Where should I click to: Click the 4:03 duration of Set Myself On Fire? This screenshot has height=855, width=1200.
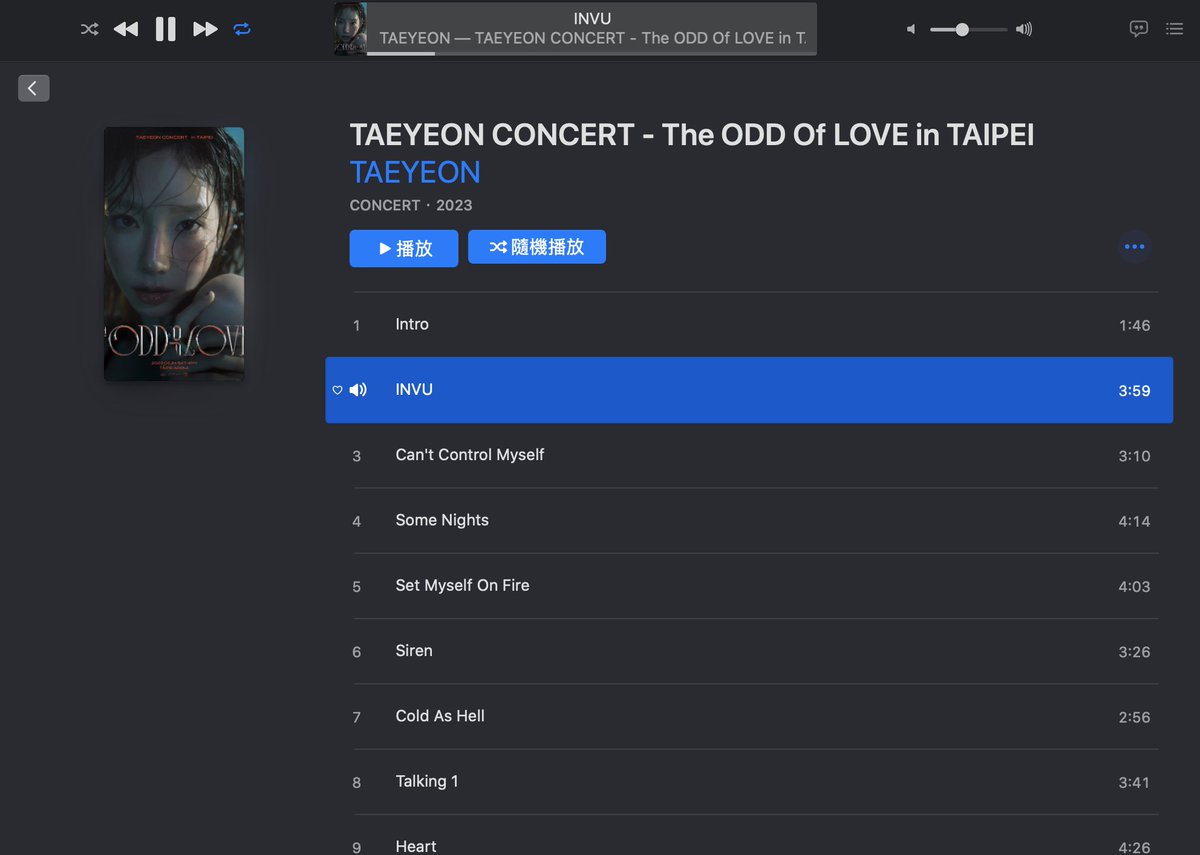[1134, 587]
